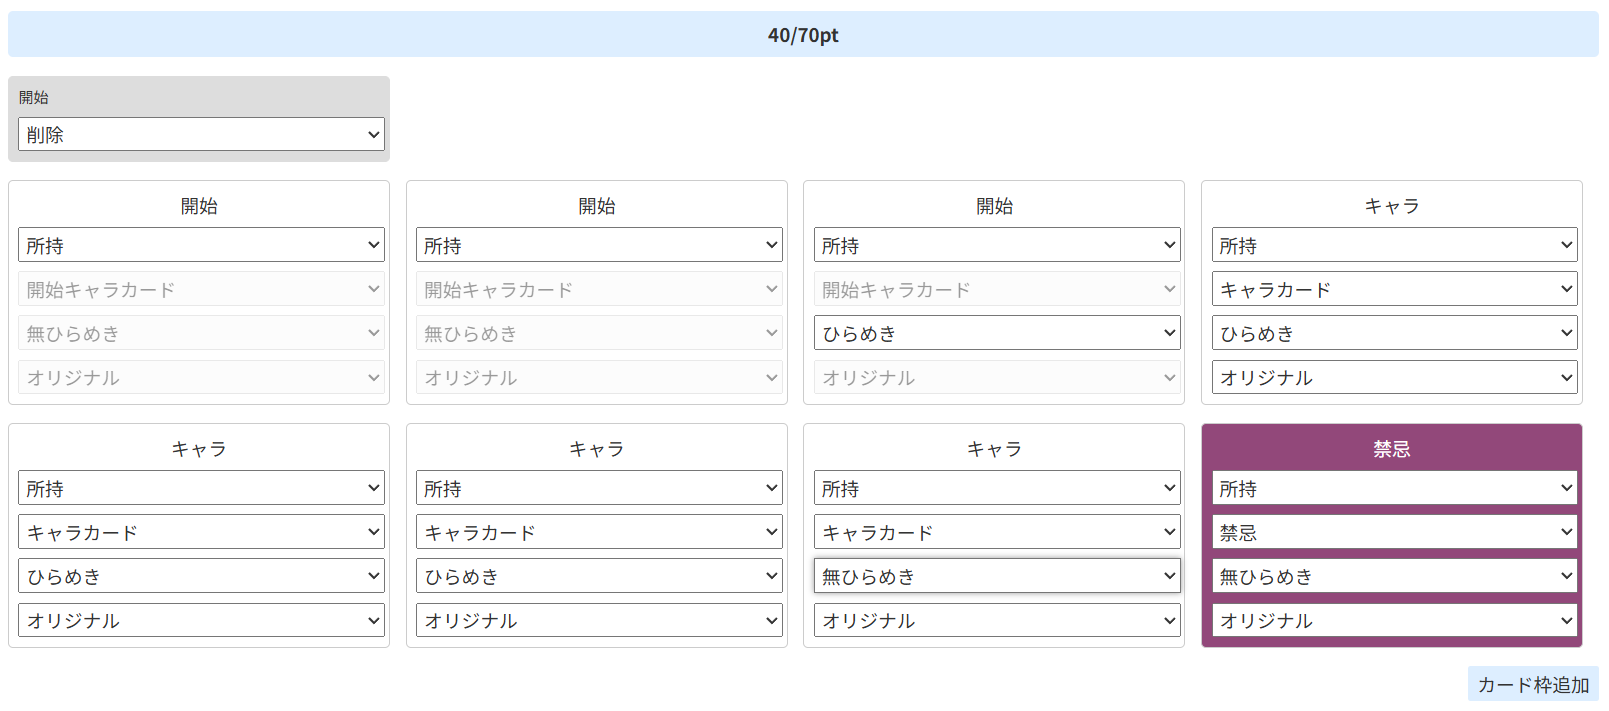Open オリジナル dropdown below the キャラ card's 無ひらめき
The image size is (1609, 711).
pyautogui.click(x=996, y=621)
